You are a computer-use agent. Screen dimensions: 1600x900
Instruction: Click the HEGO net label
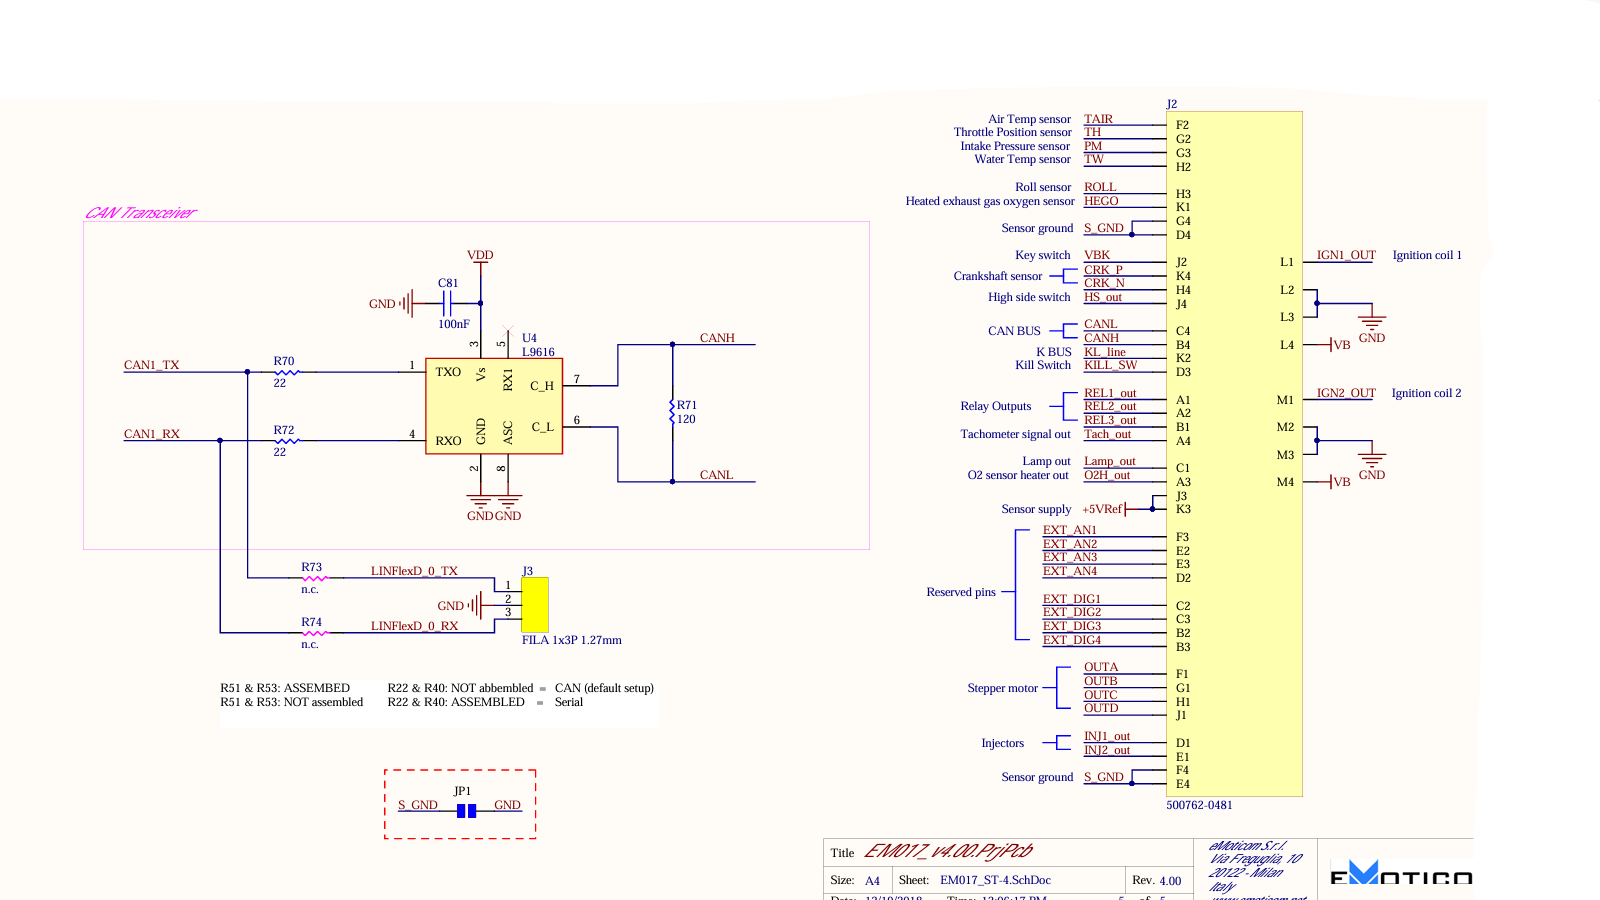(x=1101, y=201)
